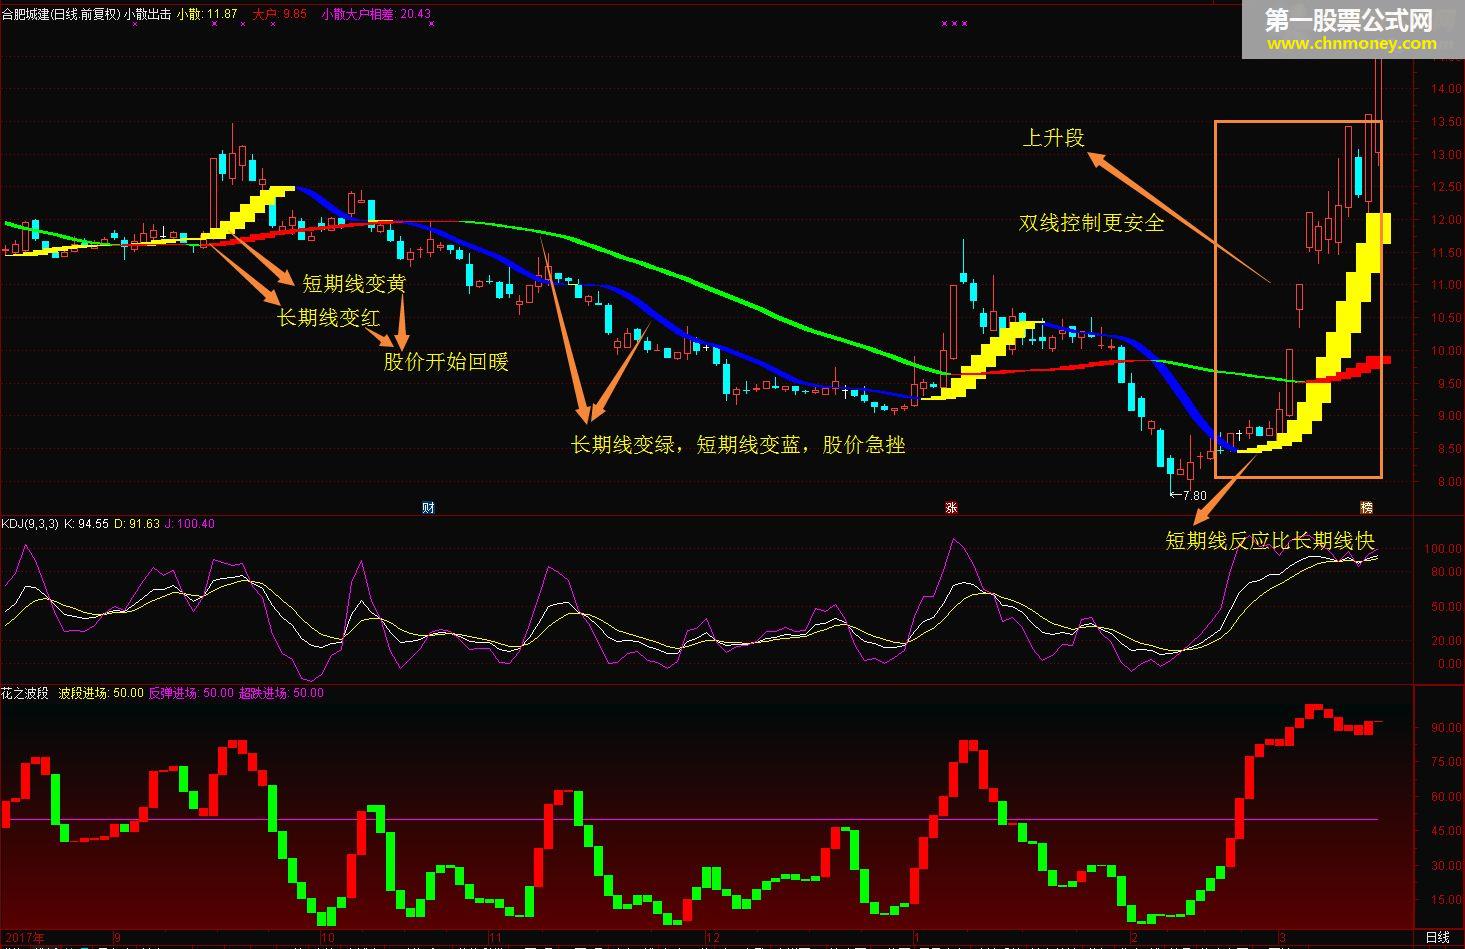This screenshot has height=949, width=1465.
Task: Click the 超跌进场: 50.00 value
Action: [x=281, y=693]
